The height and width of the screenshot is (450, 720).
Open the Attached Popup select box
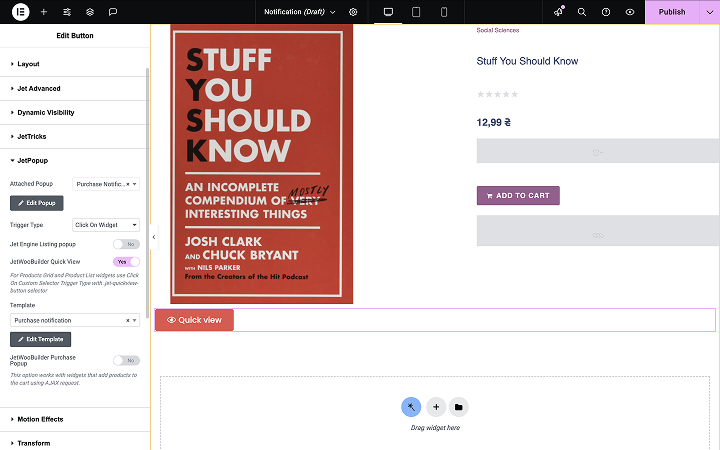[x=106, y=184]
